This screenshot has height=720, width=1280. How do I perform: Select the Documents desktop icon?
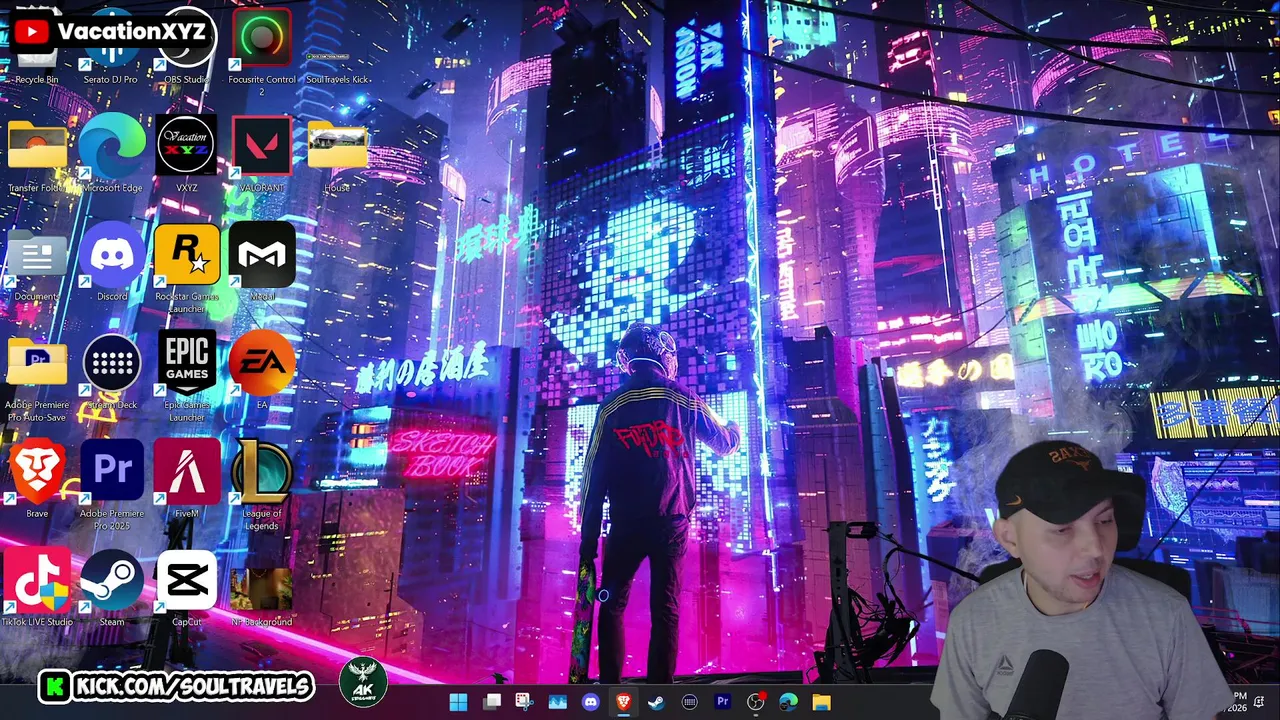point(37,262)
